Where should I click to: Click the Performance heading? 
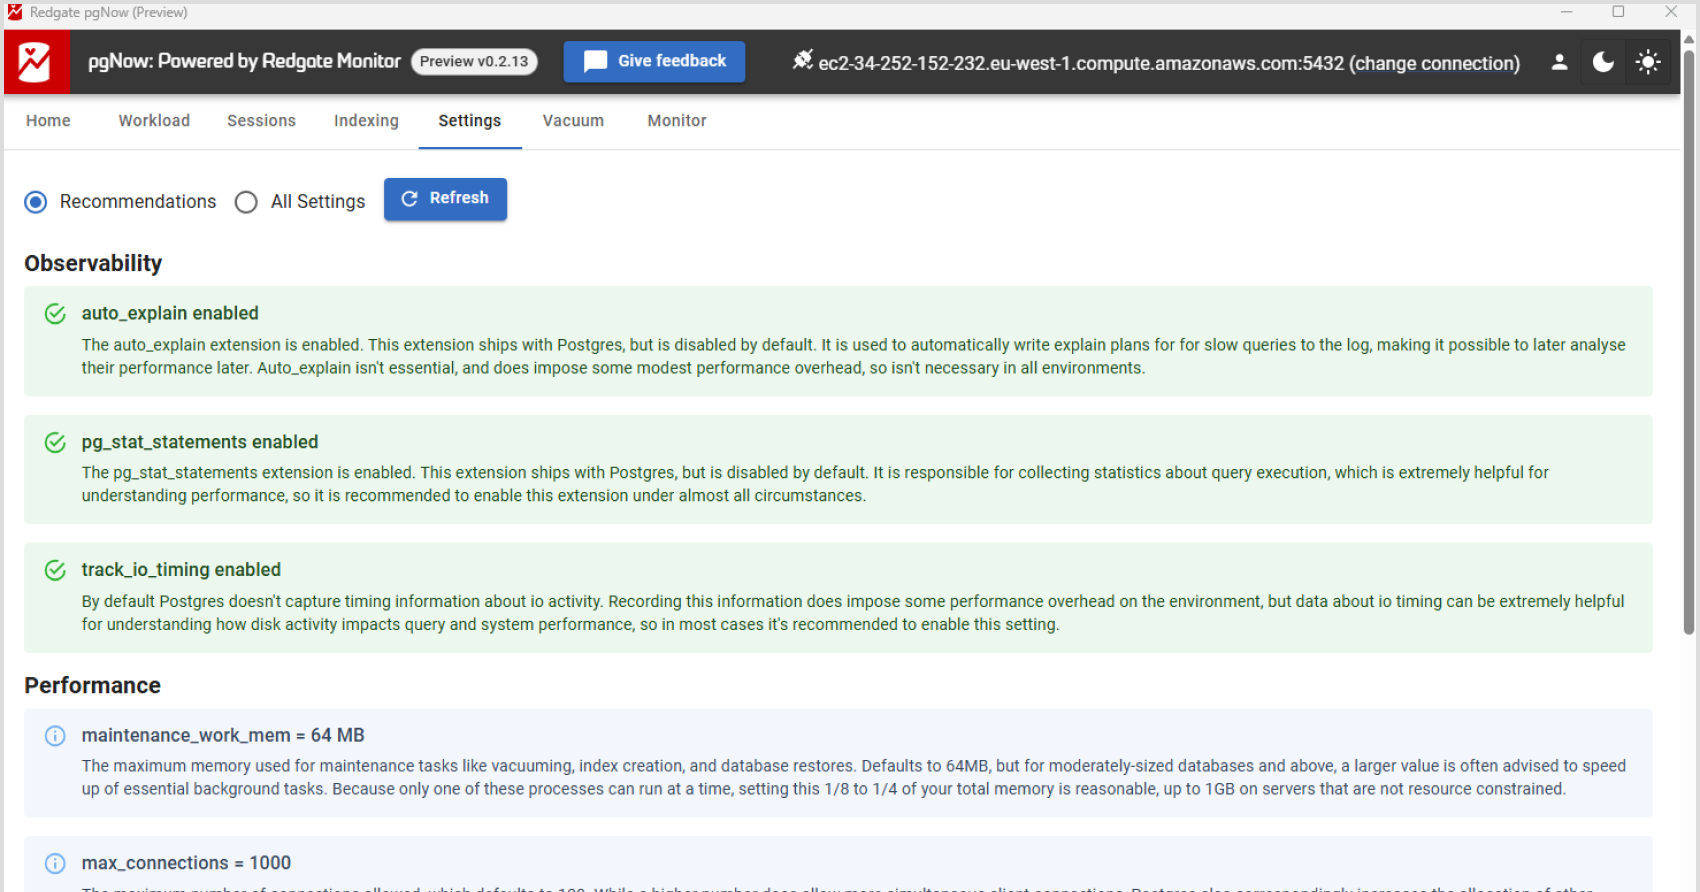(92, 686)
